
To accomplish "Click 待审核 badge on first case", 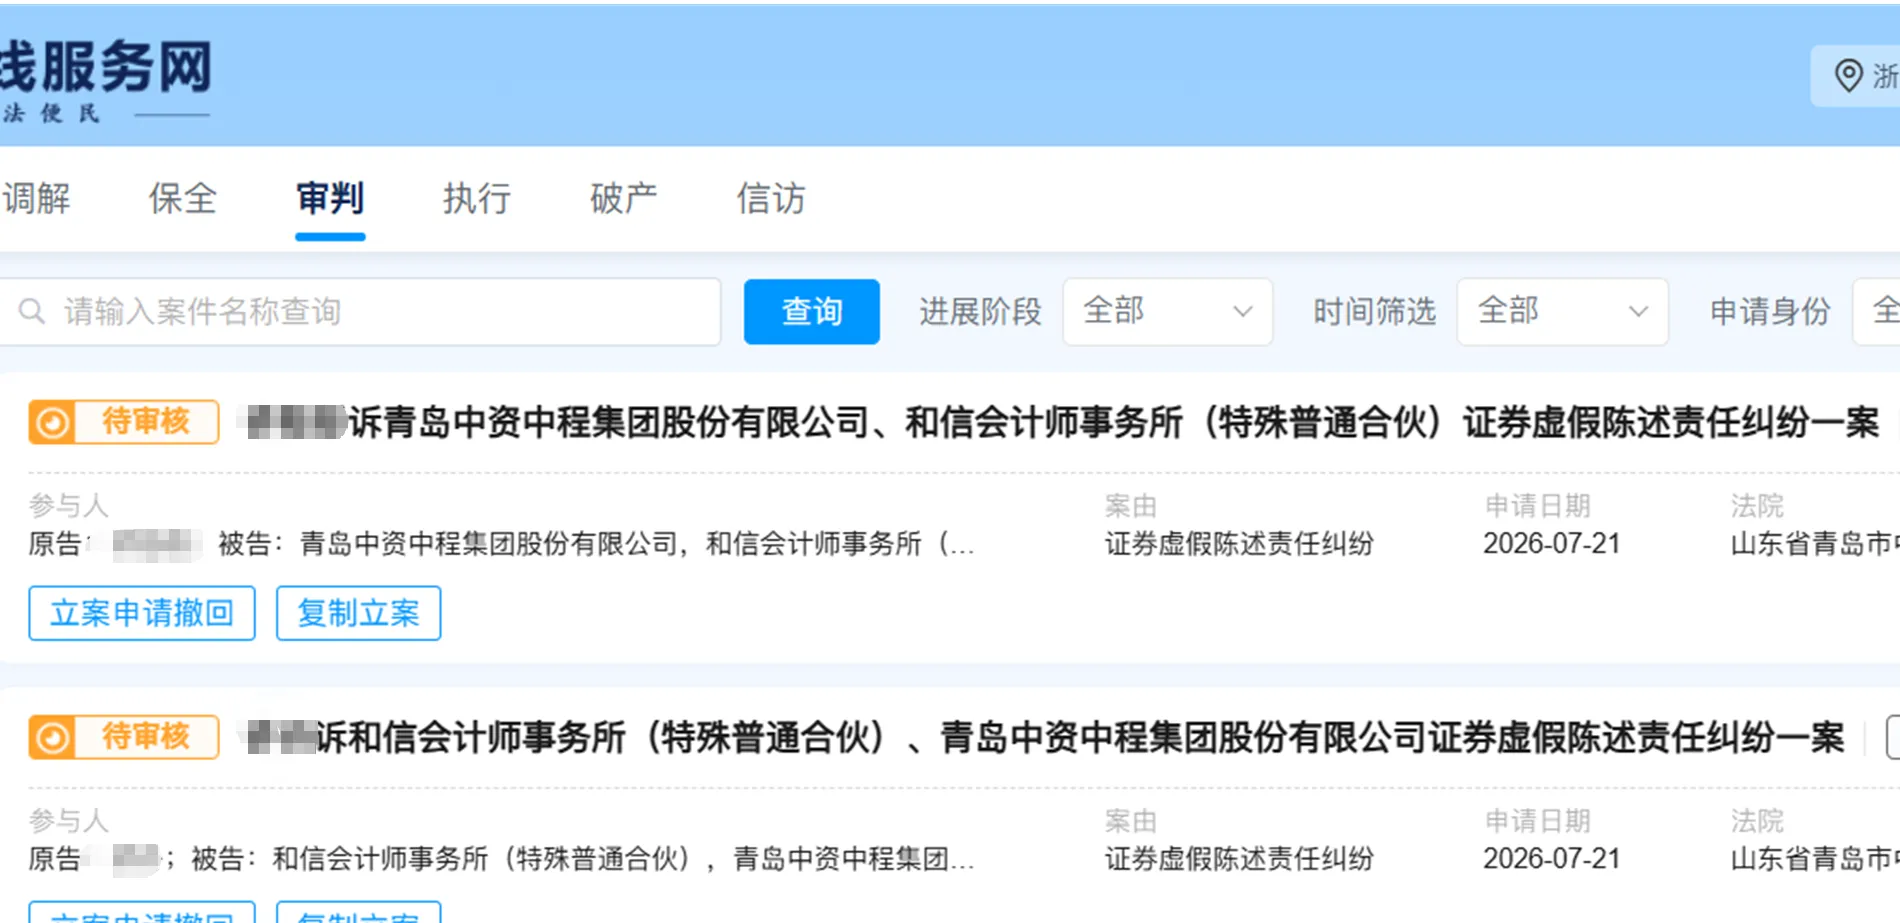I will pos(124,422).
